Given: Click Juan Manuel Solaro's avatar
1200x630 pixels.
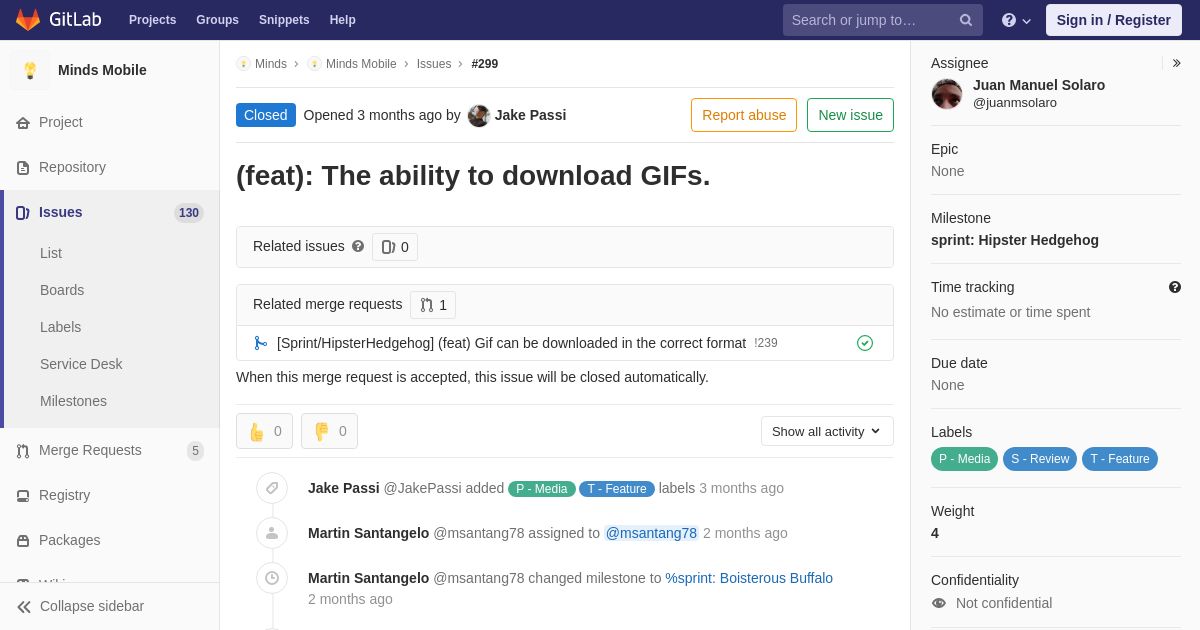Looking at the screenshot, I should point(947,94).
